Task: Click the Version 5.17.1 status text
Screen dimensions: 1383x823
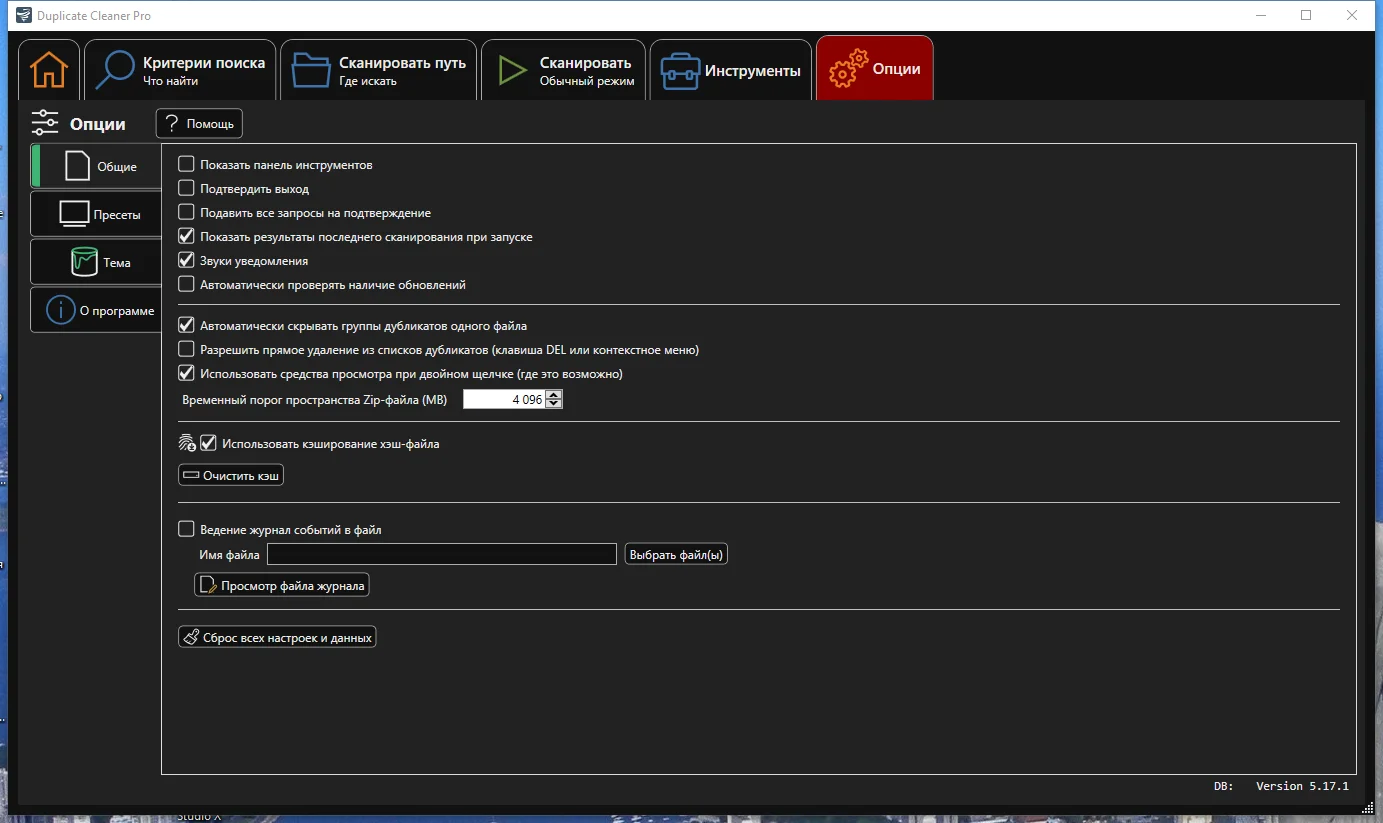Action: click(x=1302, y=786)
